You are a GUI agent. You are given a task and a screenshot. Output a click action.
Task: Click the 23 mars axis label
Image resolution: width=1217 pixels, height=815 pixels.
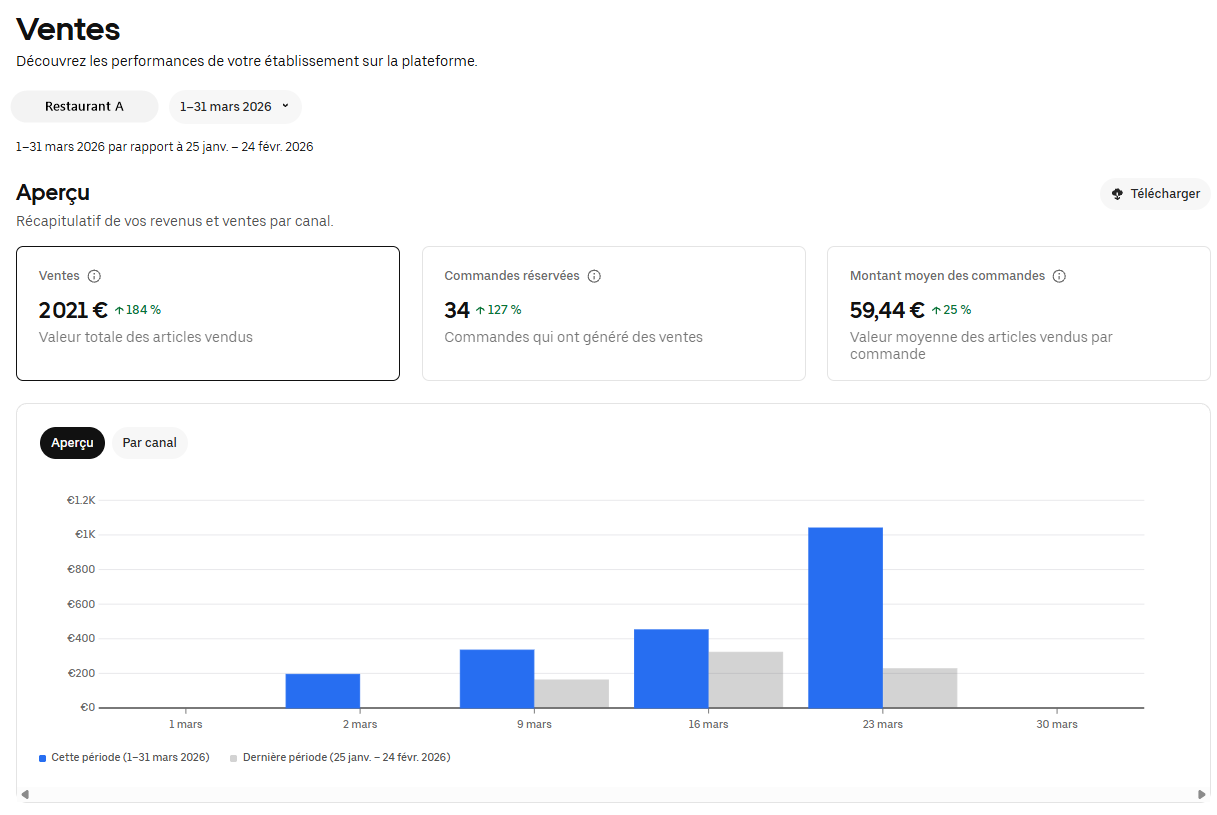[x=883, y=724]
